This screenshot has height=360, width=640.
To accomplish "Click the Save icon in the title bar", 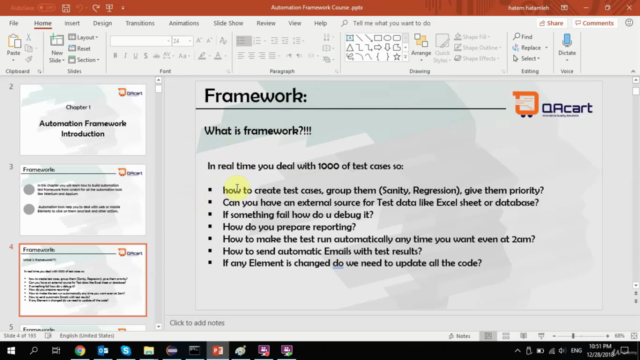I will [66, 8].
